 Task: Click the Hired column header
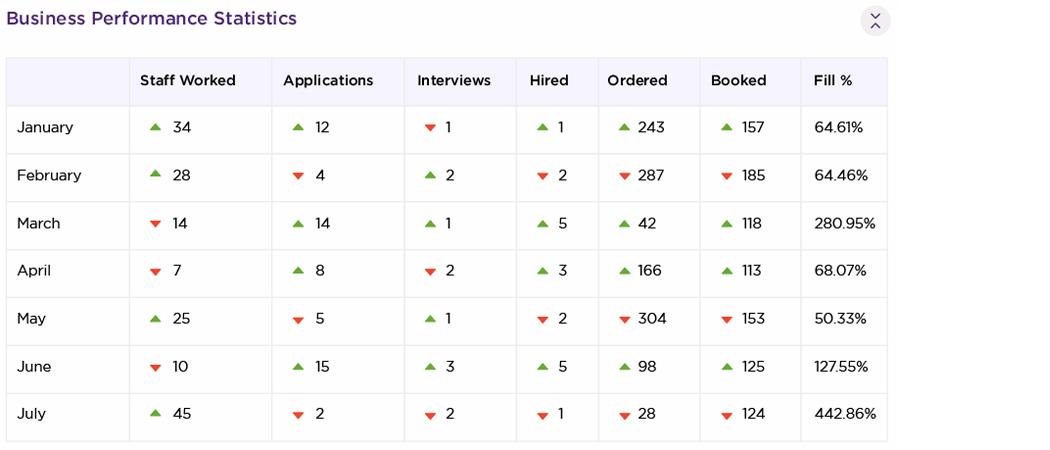[x=549, y=80]
